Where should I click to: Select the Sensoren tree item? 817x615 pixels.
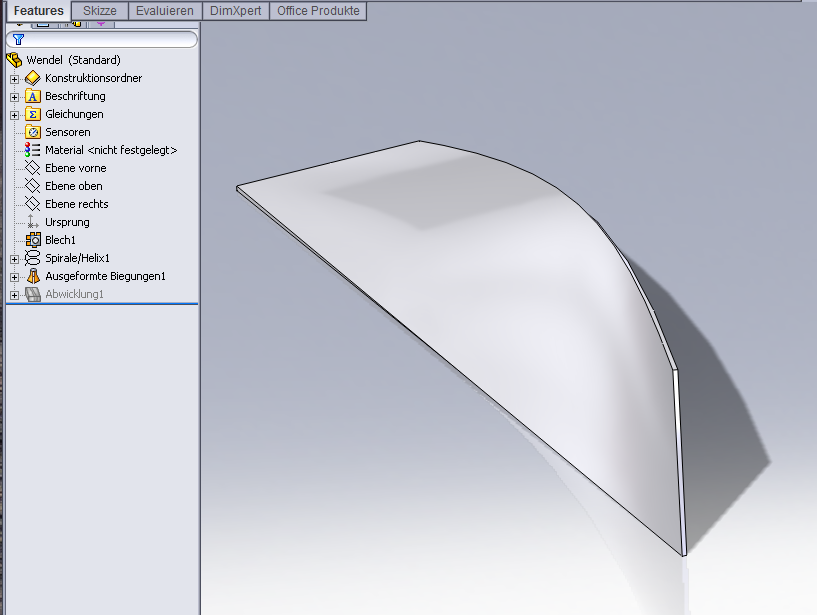[68, 132]
